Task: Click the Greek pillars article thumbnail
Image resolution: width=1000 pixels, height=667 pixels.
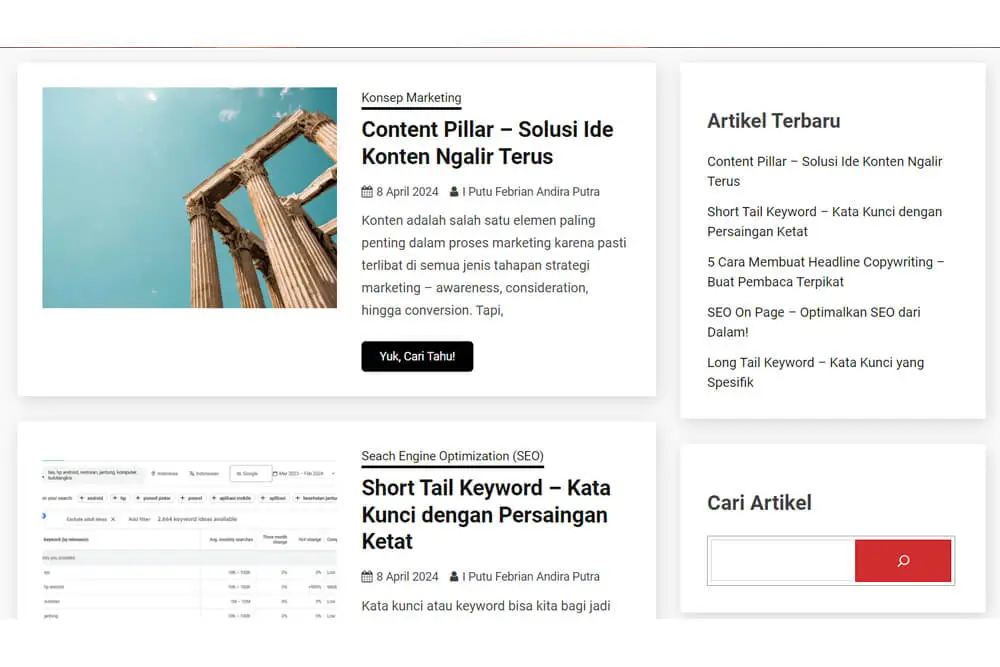Action: point(189,198)
